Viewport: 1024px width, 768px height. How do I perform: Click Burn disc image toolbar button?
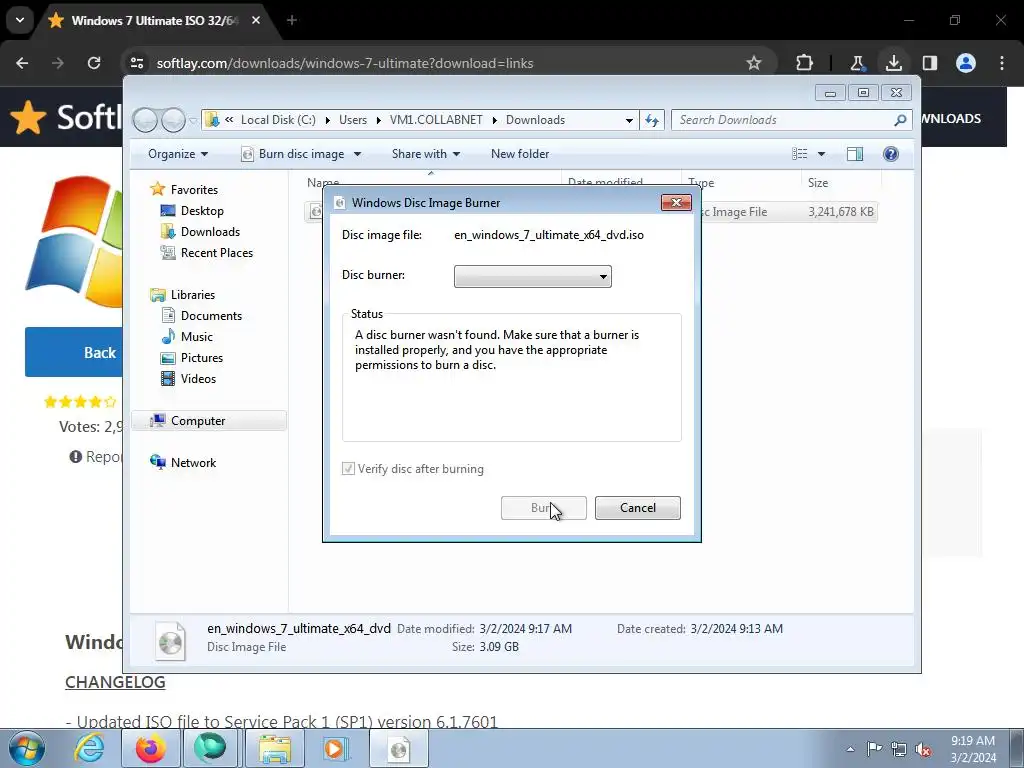click(x=293, y=153)
